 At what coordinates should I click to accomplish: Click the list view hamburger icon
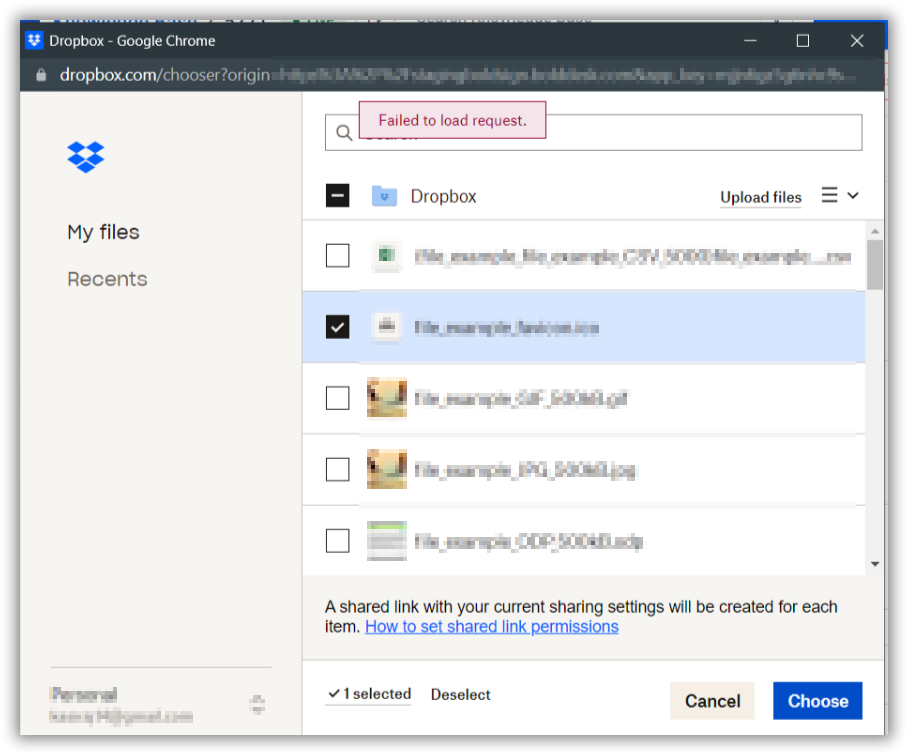point(830,196)
